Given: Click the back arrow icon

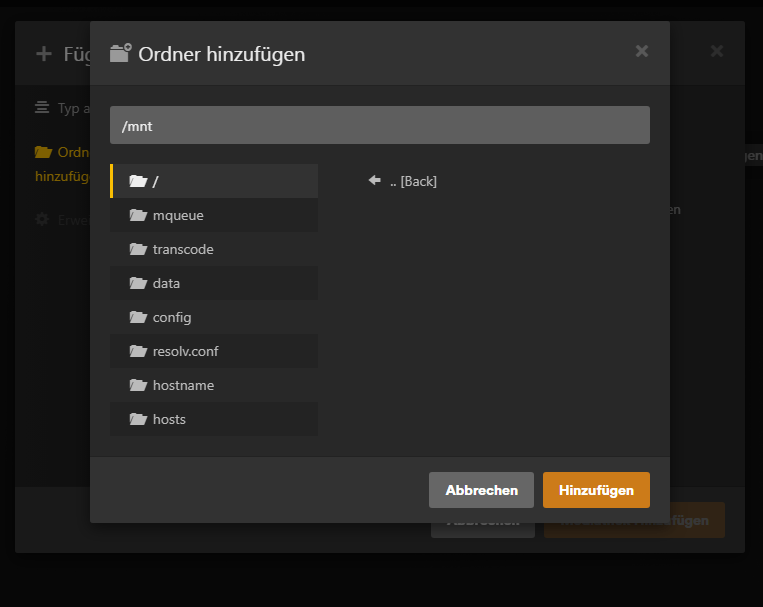Looking at the screenshot, I should coord(375,181).
